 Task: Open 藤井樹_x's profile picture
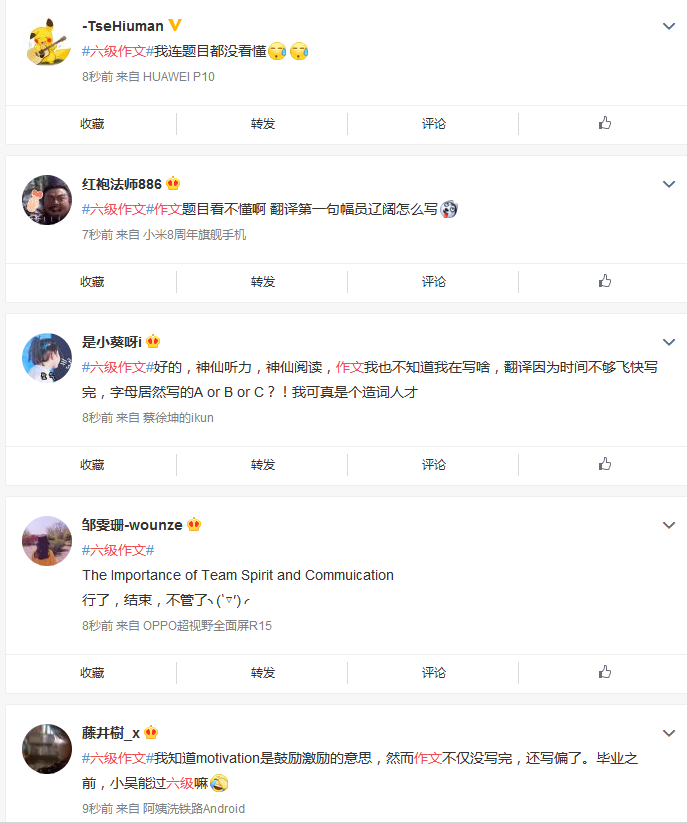coord(46,749)
